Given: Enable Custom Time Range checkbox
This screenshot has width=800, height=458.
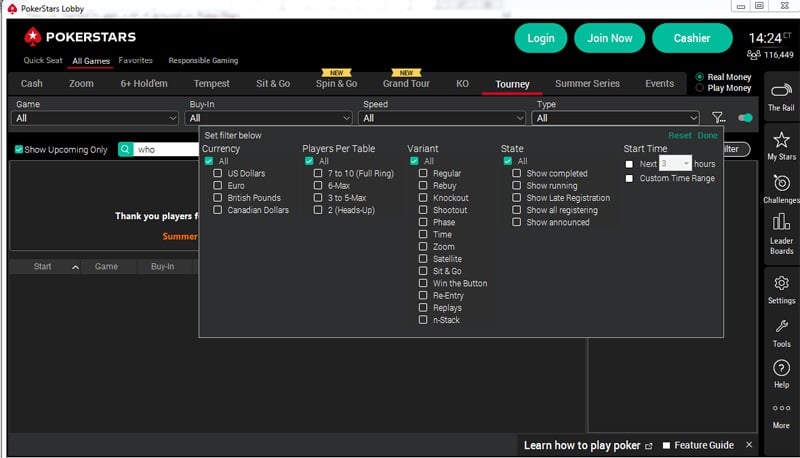Looking at the screenshot, I should point(629,179).
